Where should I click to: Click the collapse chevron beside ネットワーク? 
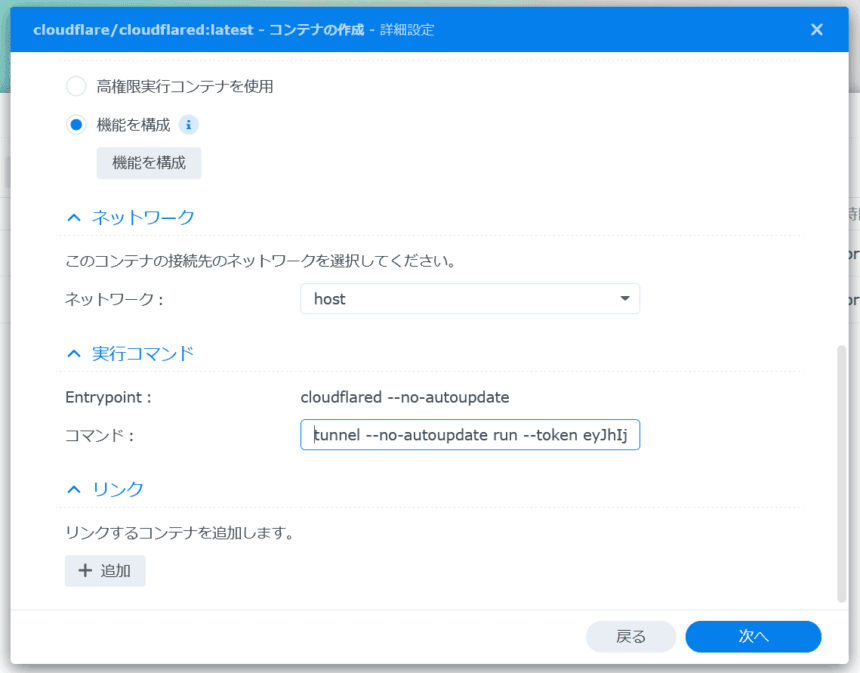[x=73, y=217]
